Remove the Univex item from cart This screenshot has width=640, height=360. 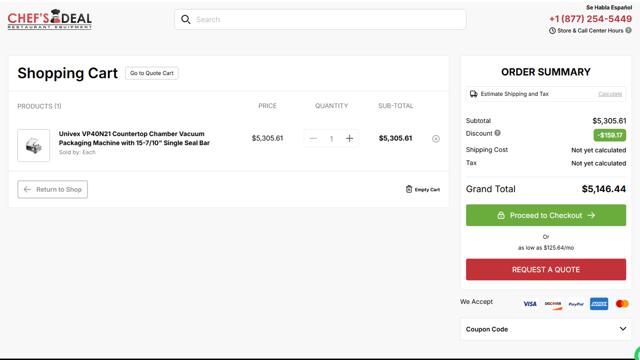[x=436, y=139]
